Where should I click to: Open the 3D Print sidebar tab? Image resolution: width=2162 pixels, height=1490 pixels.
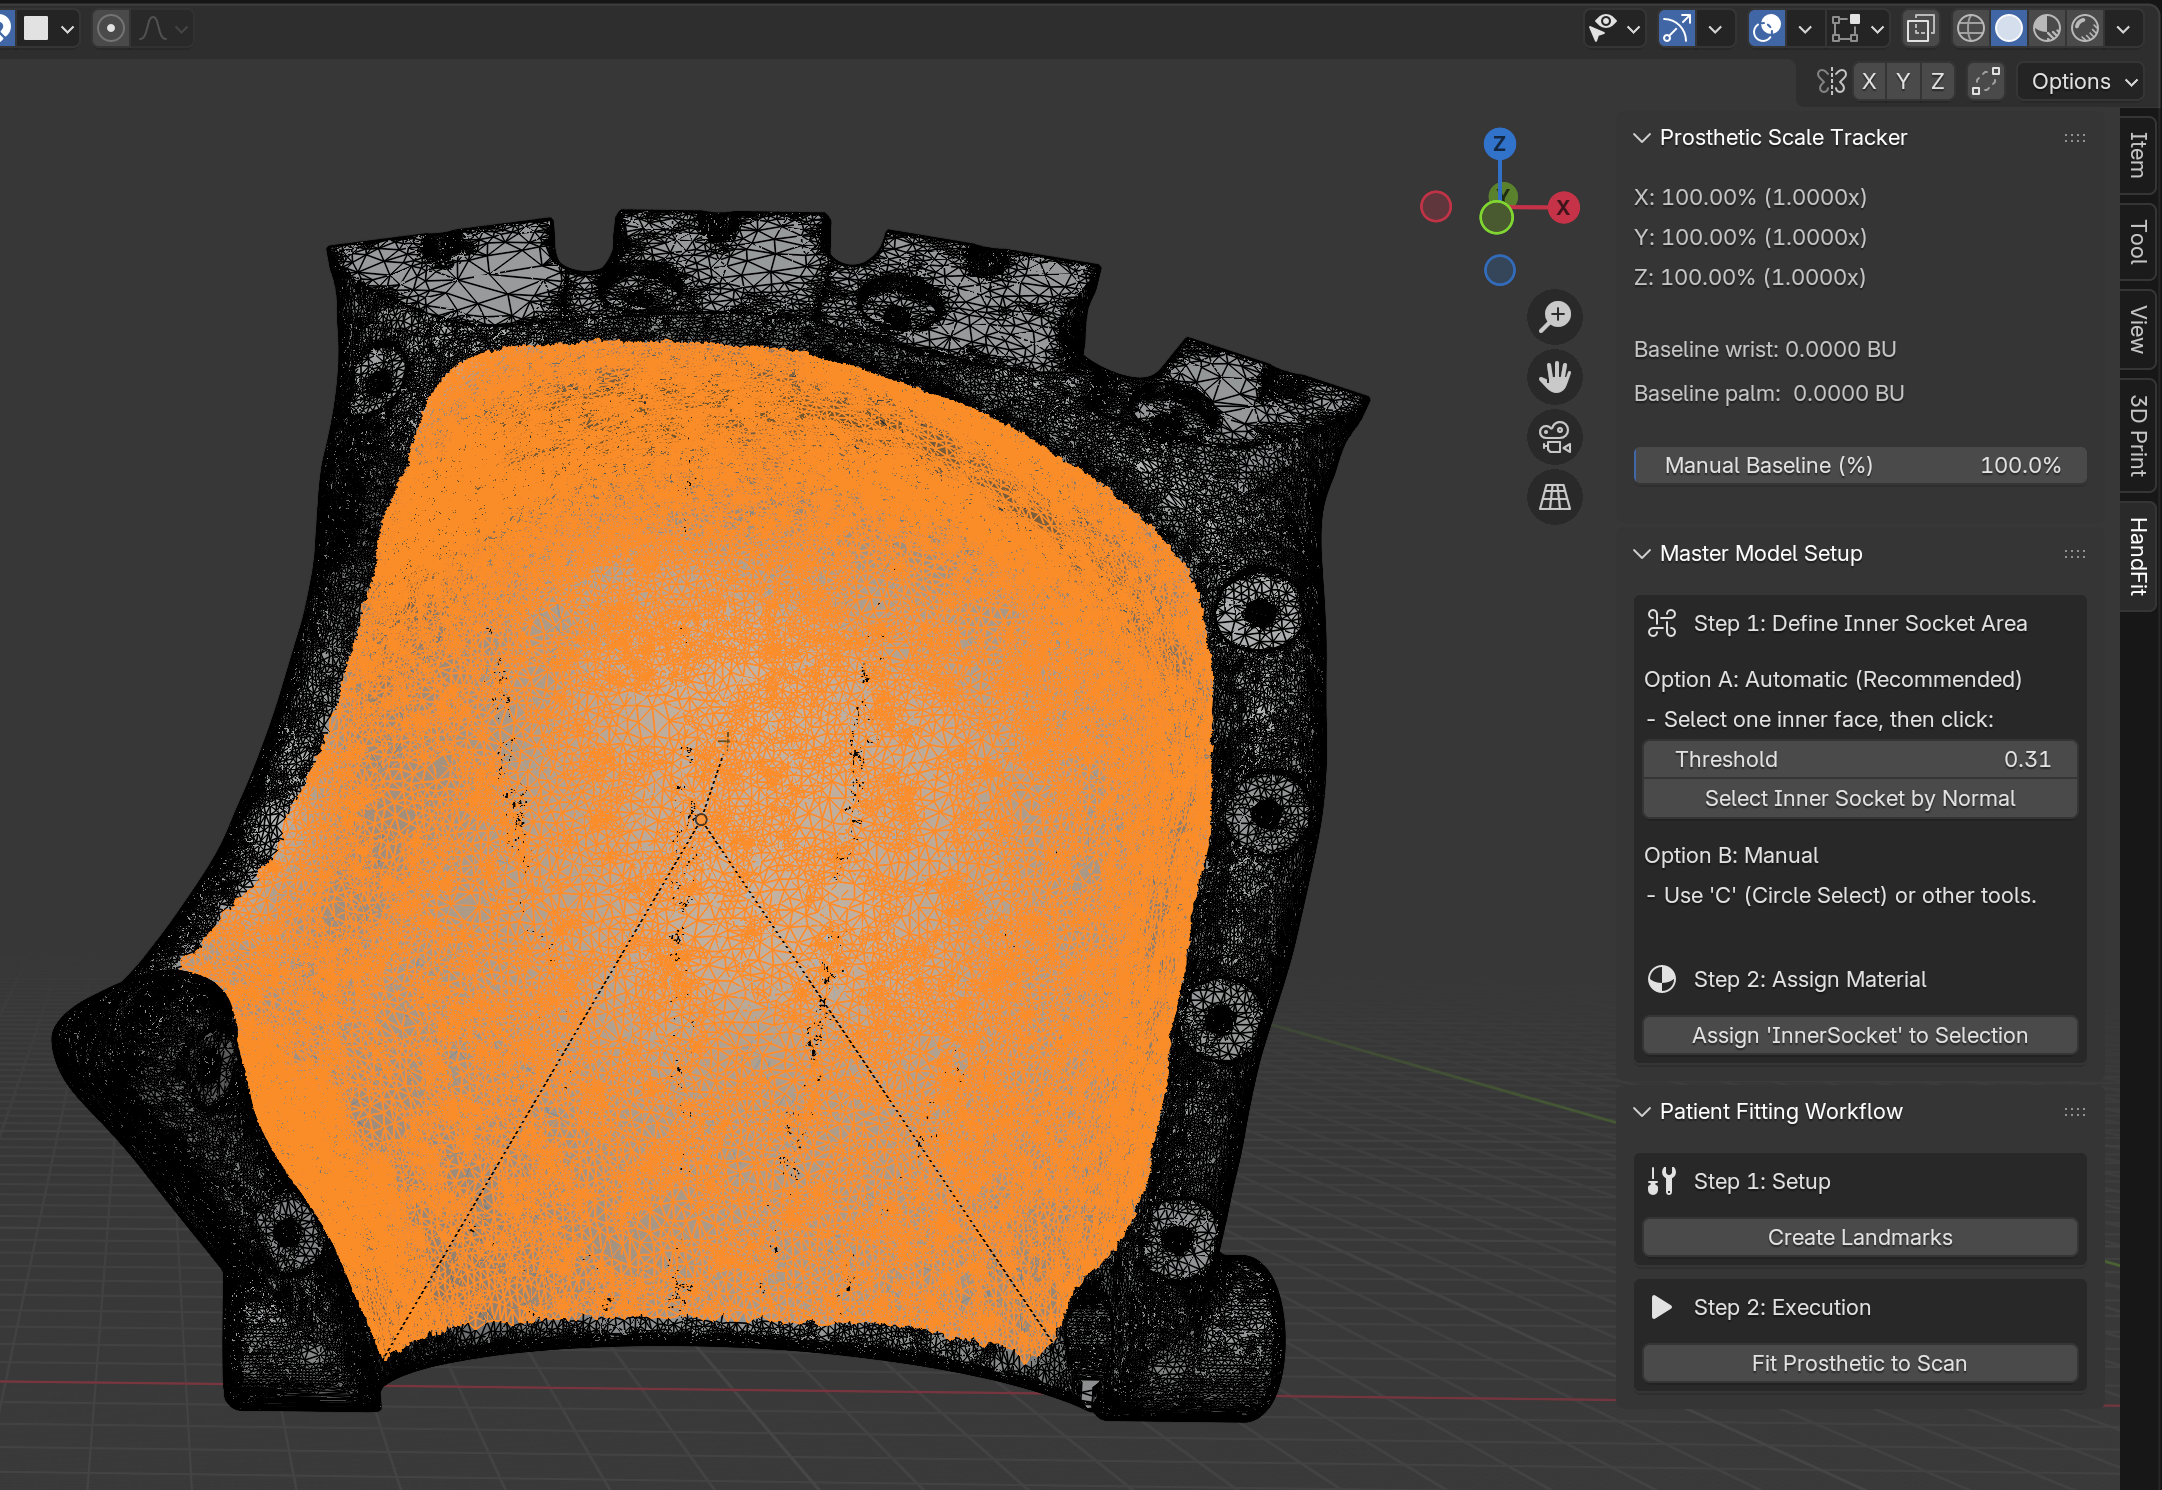[x=2138, y=435]
